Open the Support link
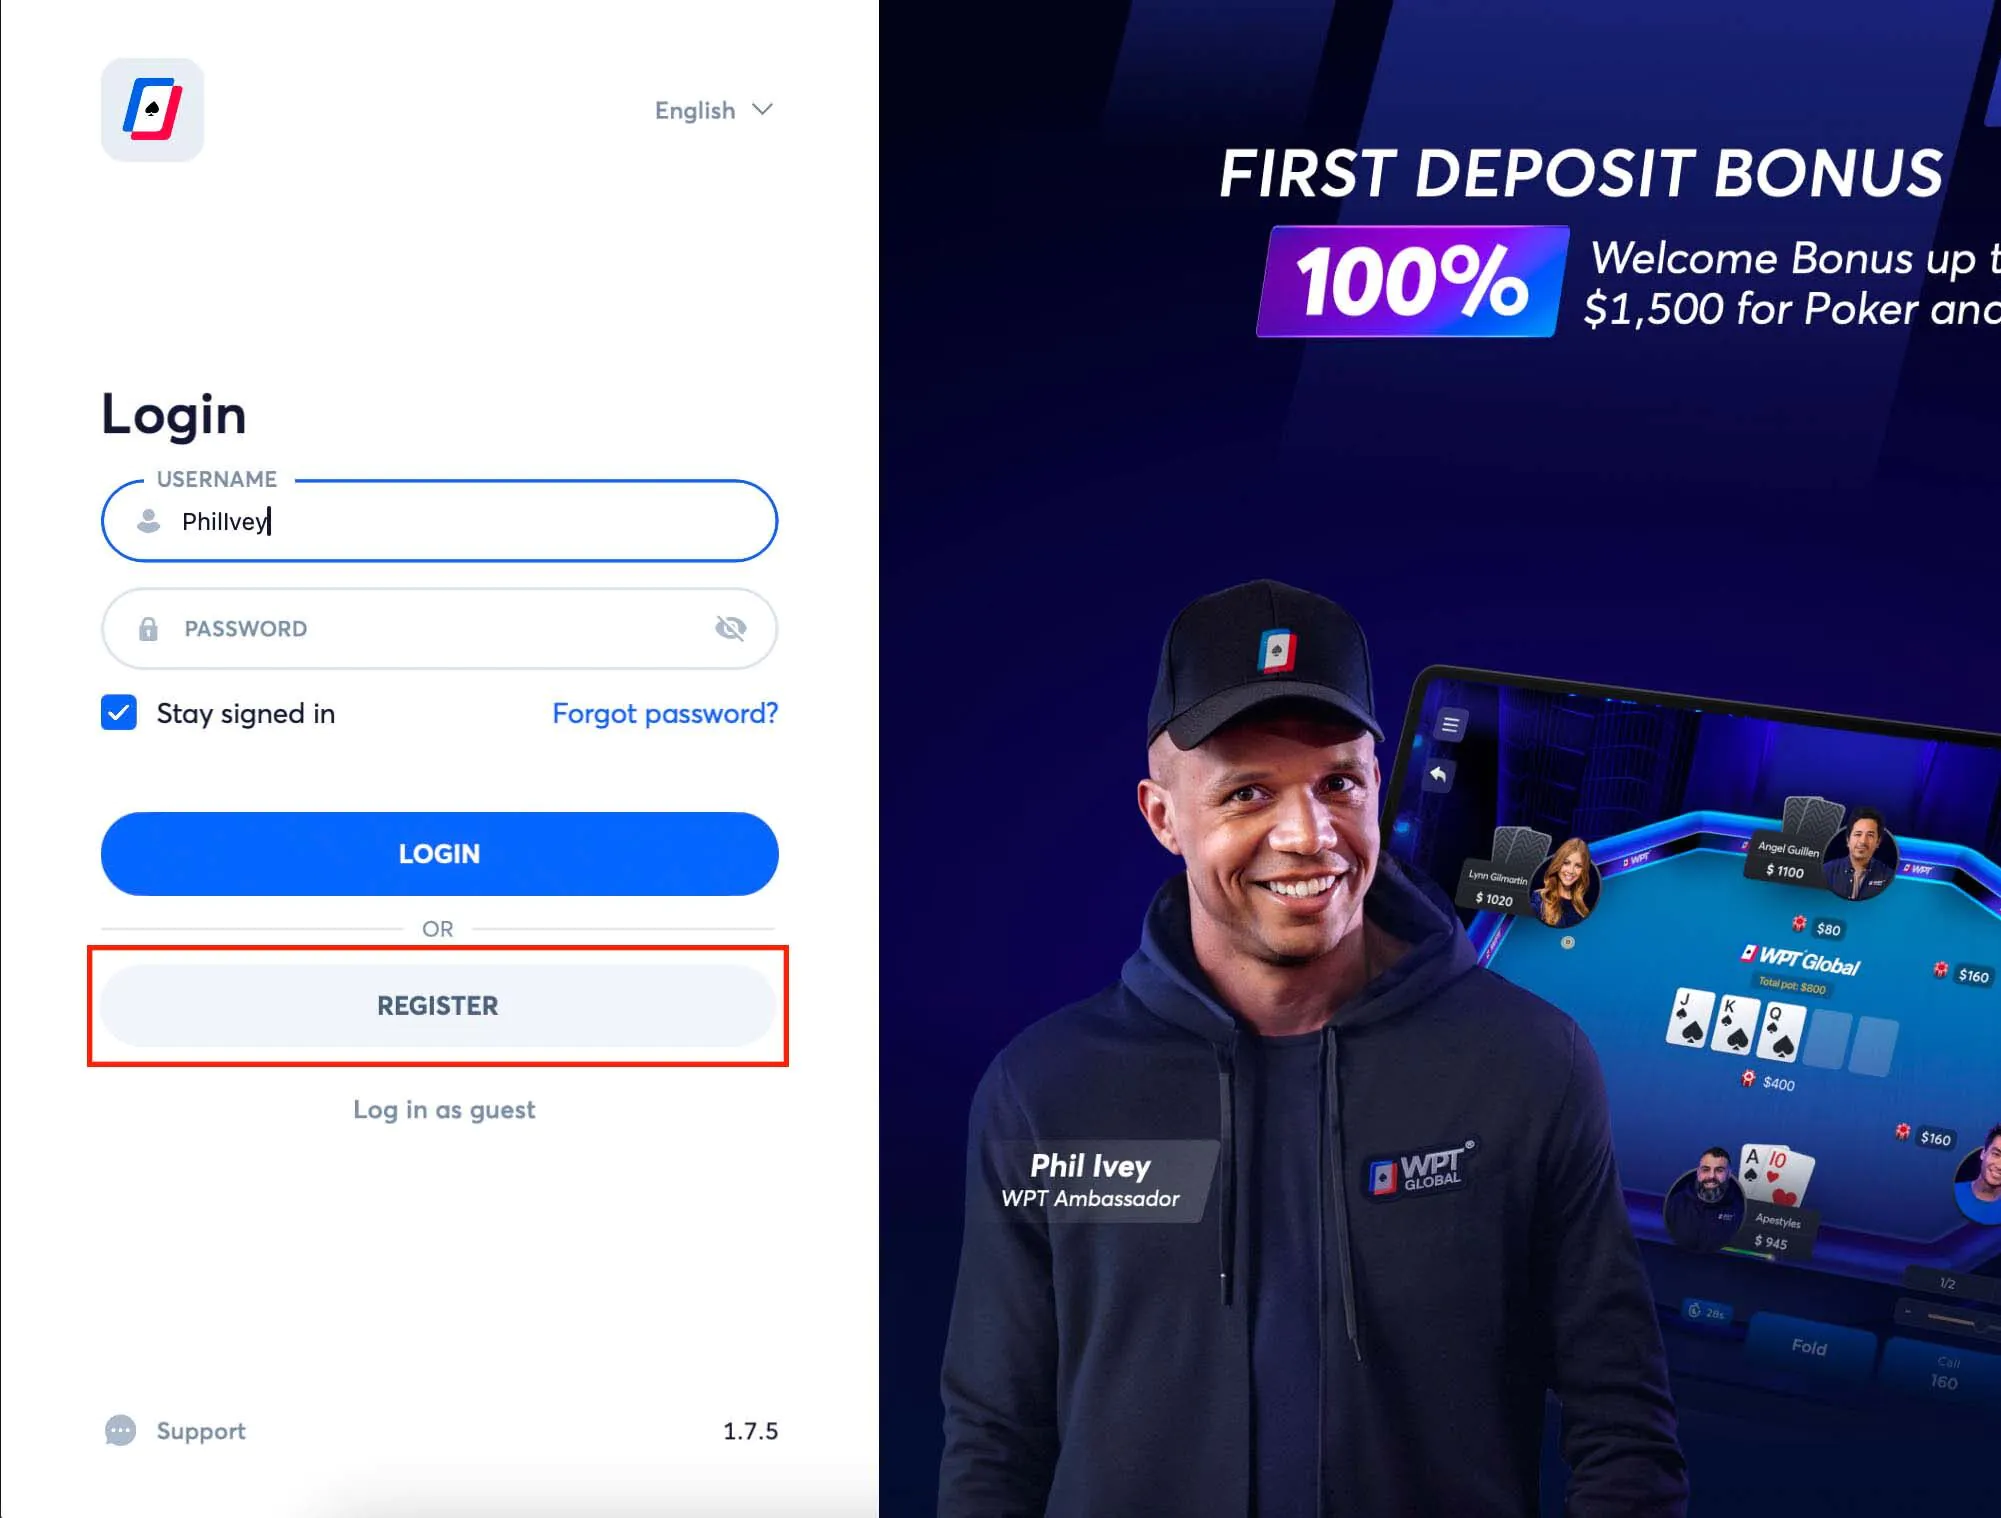Viewport: 2001px width, 1518px height. [x=201, y=1431]
